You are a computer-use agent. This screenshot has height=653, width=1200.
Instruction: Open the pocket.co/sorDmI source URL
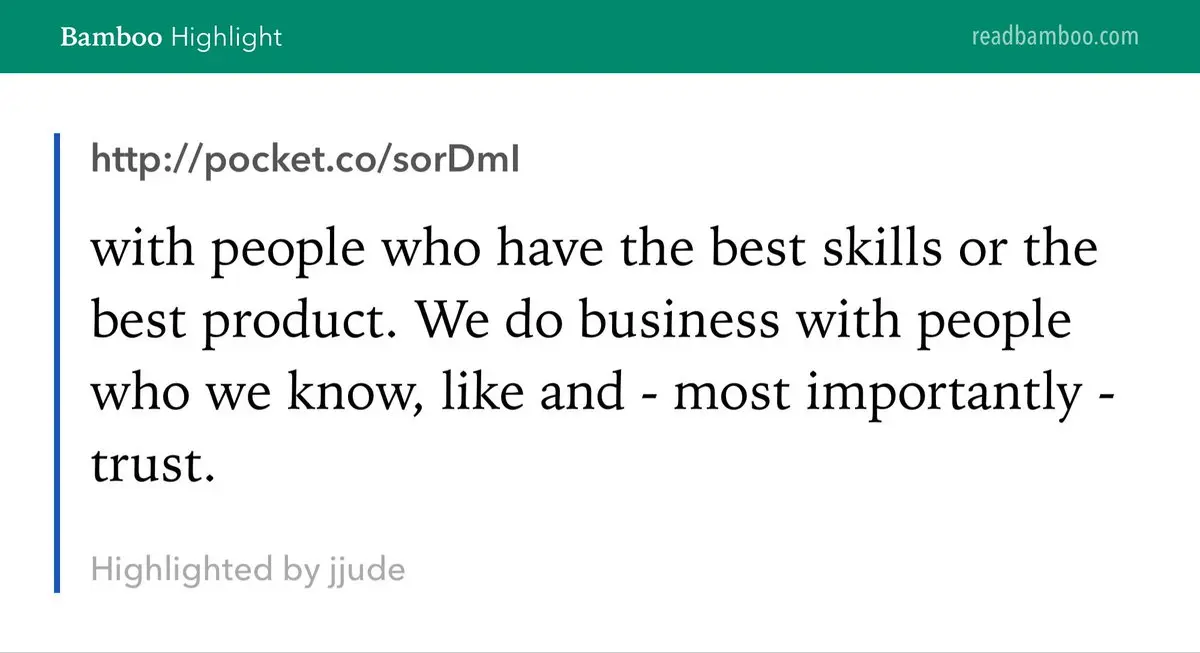[x=305, y=160]
